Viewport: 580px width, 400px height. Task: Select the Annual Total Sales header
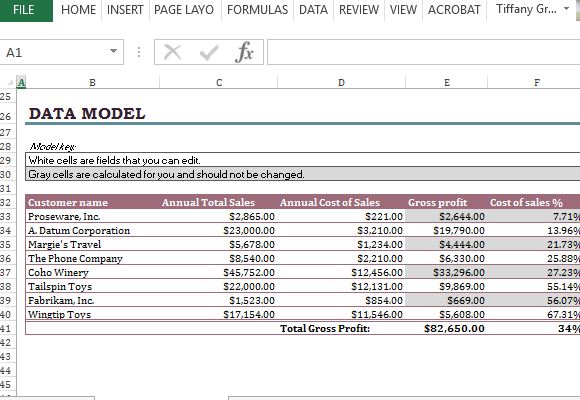click(218, 202)
